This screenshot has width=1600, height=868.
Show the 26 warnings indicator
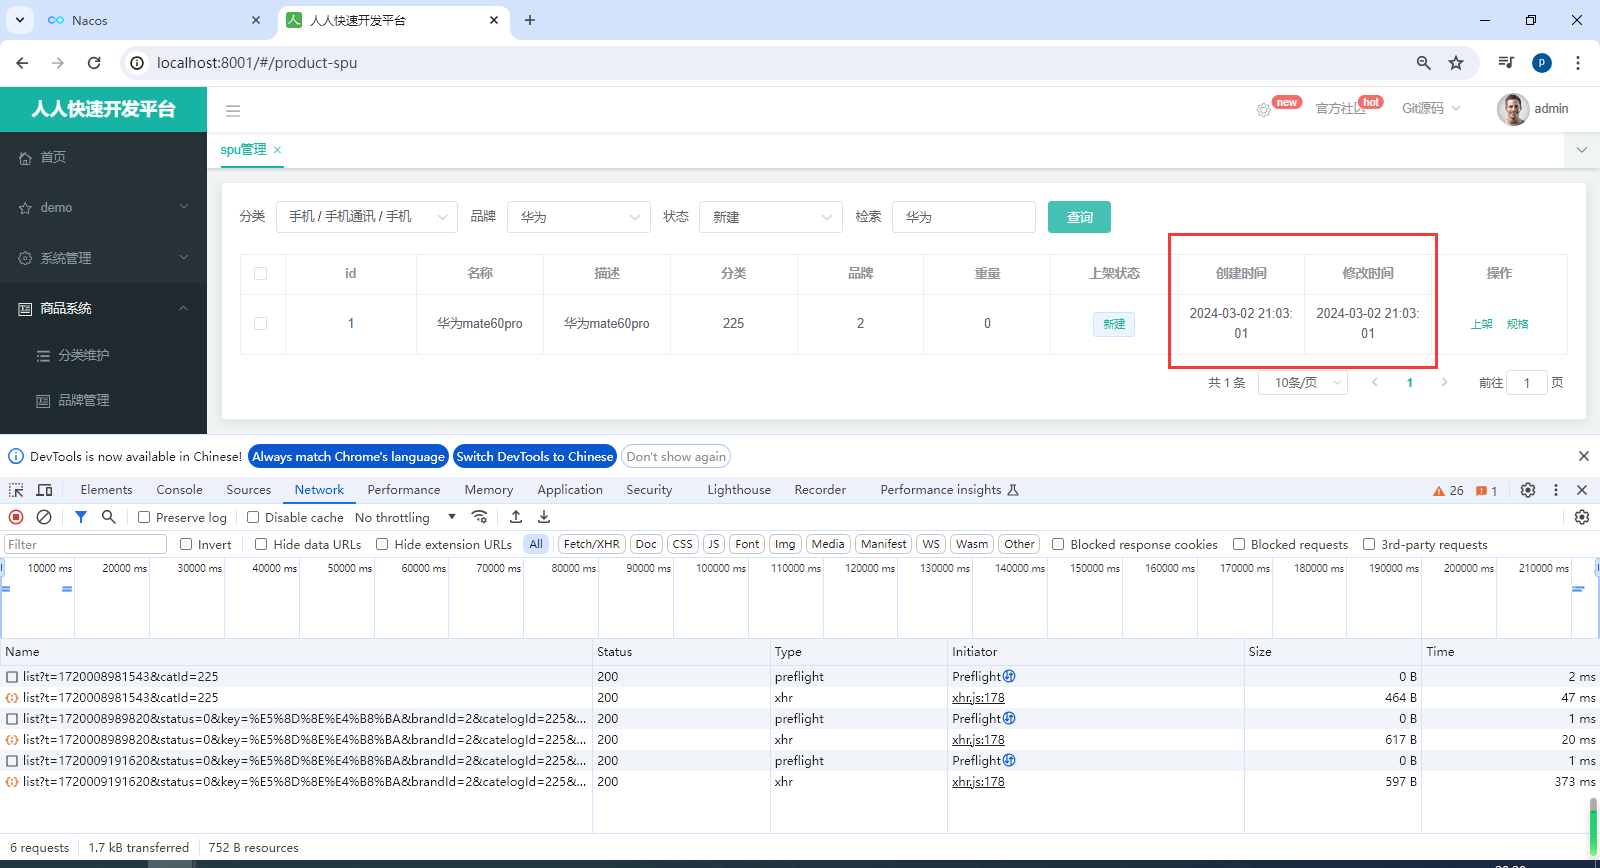[x=1448, y=491]
